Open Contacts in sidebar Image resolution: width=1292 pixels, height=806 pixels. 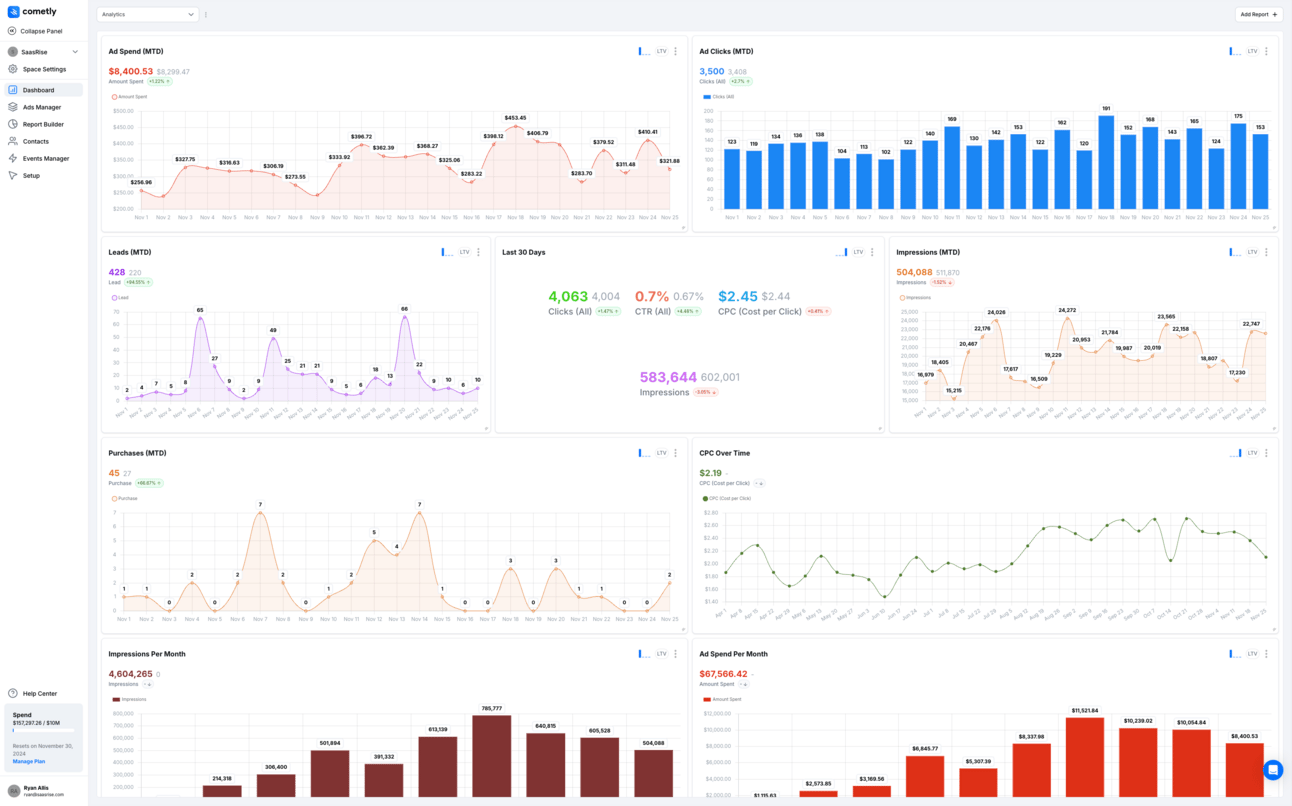pyautogui.click(x=44, y=141)
